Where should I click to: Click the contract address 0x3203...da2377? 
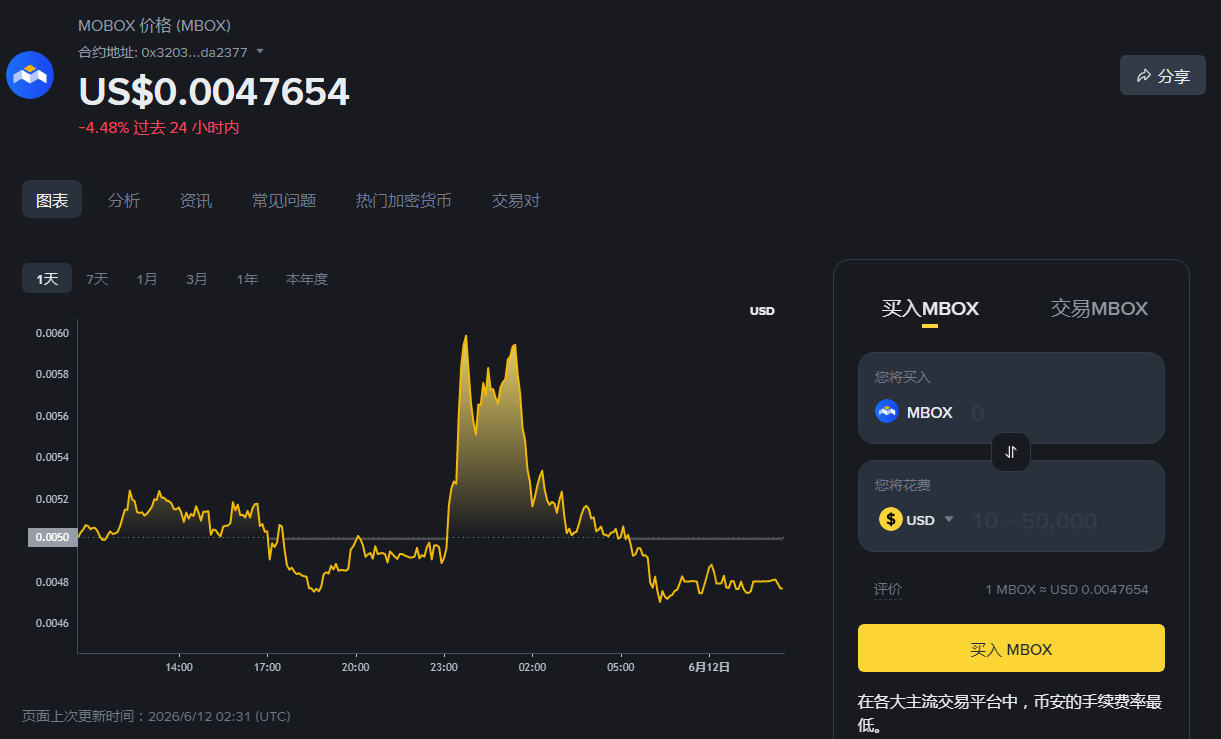click(x=194, y=51)
